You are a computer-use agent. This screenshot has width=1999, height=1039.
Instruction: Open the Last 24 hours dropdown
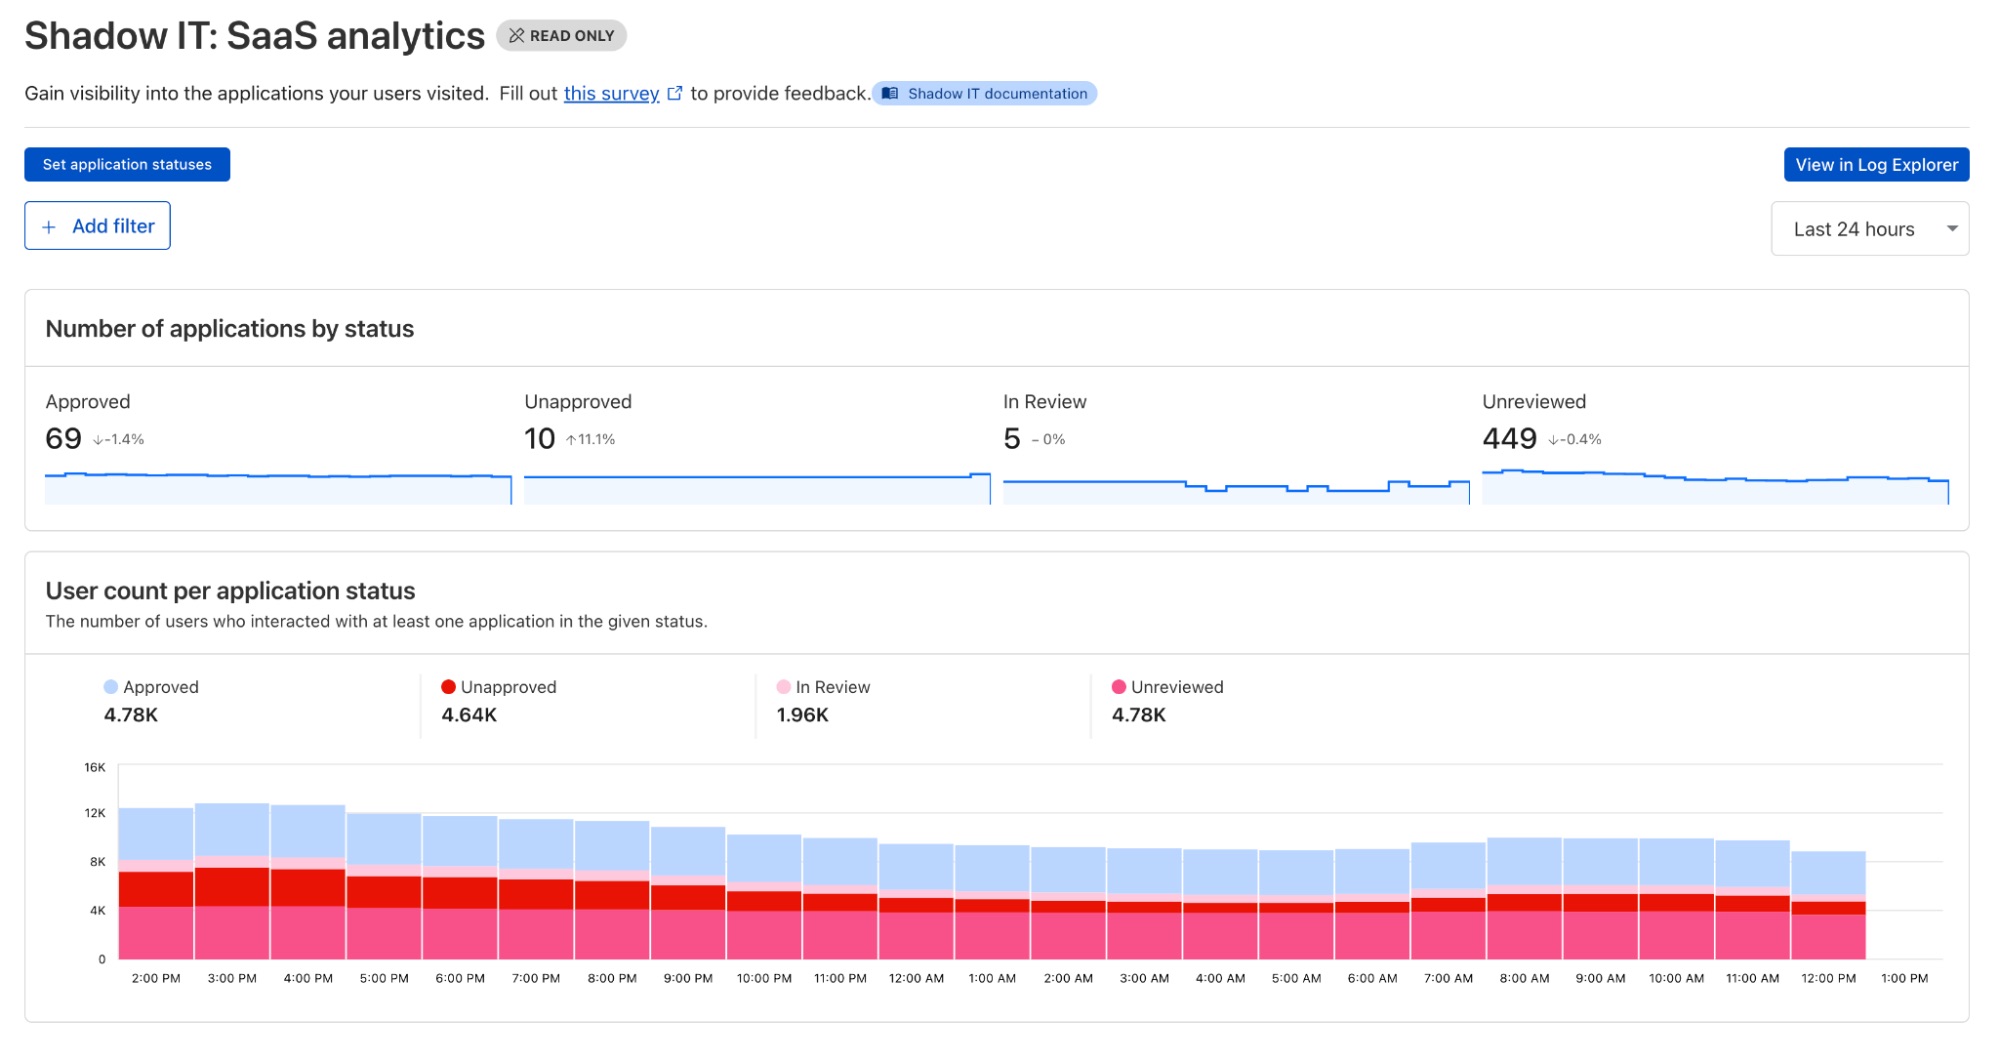[x=1853, y=229]
